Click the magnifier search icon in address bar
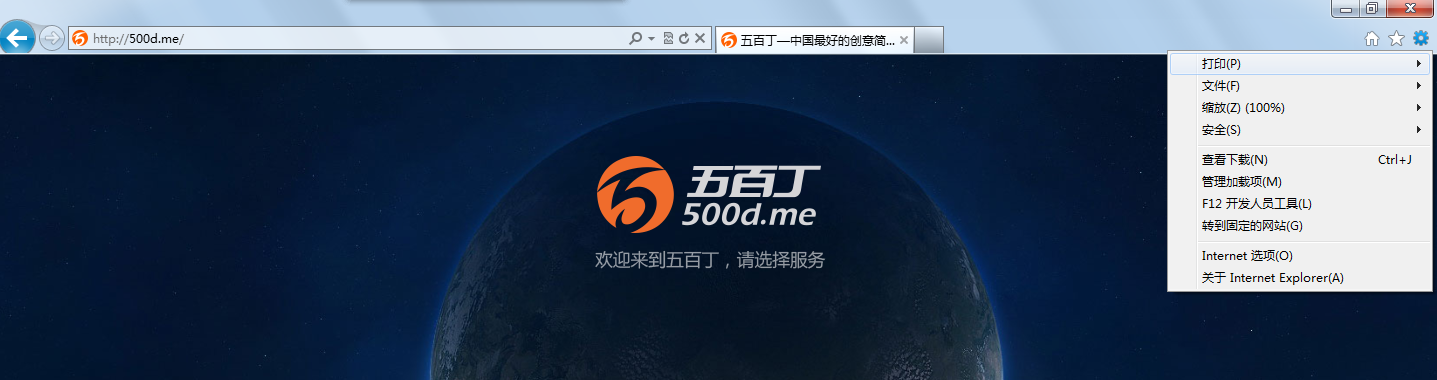 pos(635,39)
